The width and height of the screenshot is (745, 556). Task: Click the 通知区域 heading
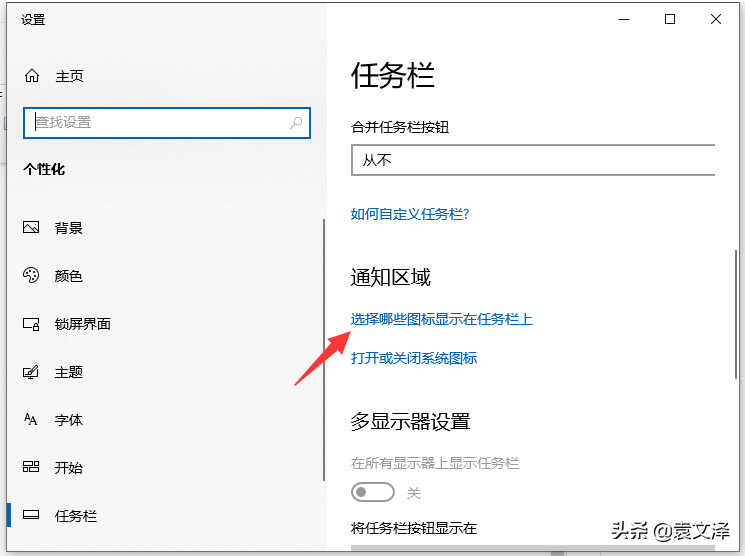coord(391,278)
